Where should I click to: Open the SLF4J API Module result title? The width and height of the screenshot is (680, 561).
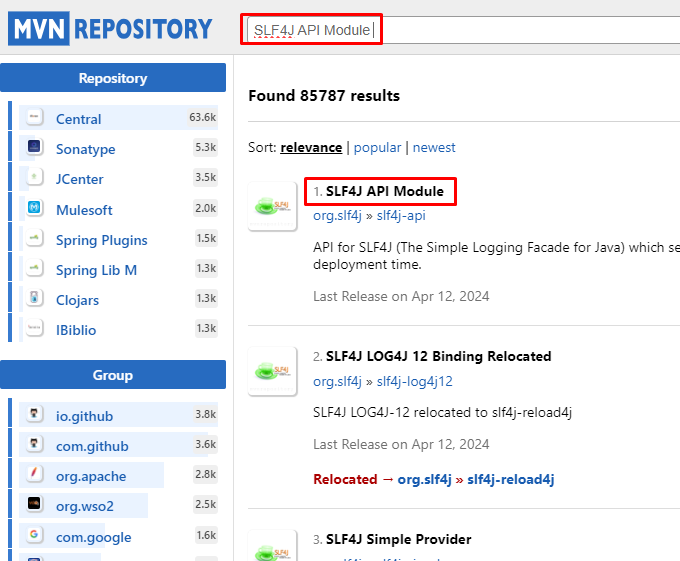click(x=385, y=191)
